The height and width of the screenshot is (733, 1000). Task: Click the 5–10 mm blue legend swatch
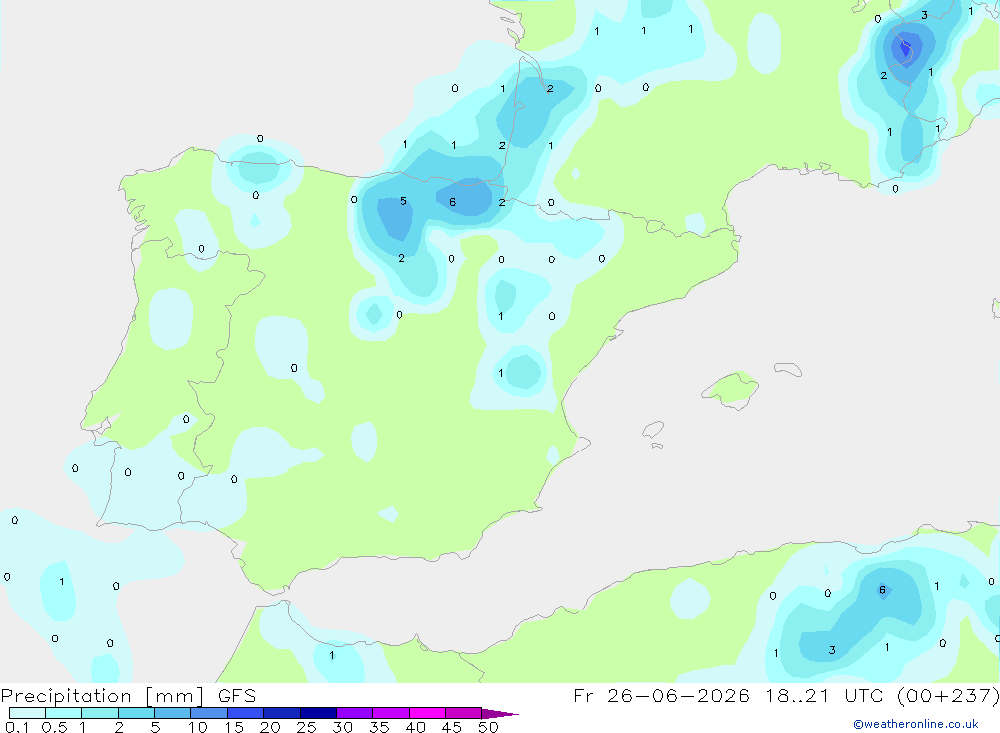[x=172, y=713]
